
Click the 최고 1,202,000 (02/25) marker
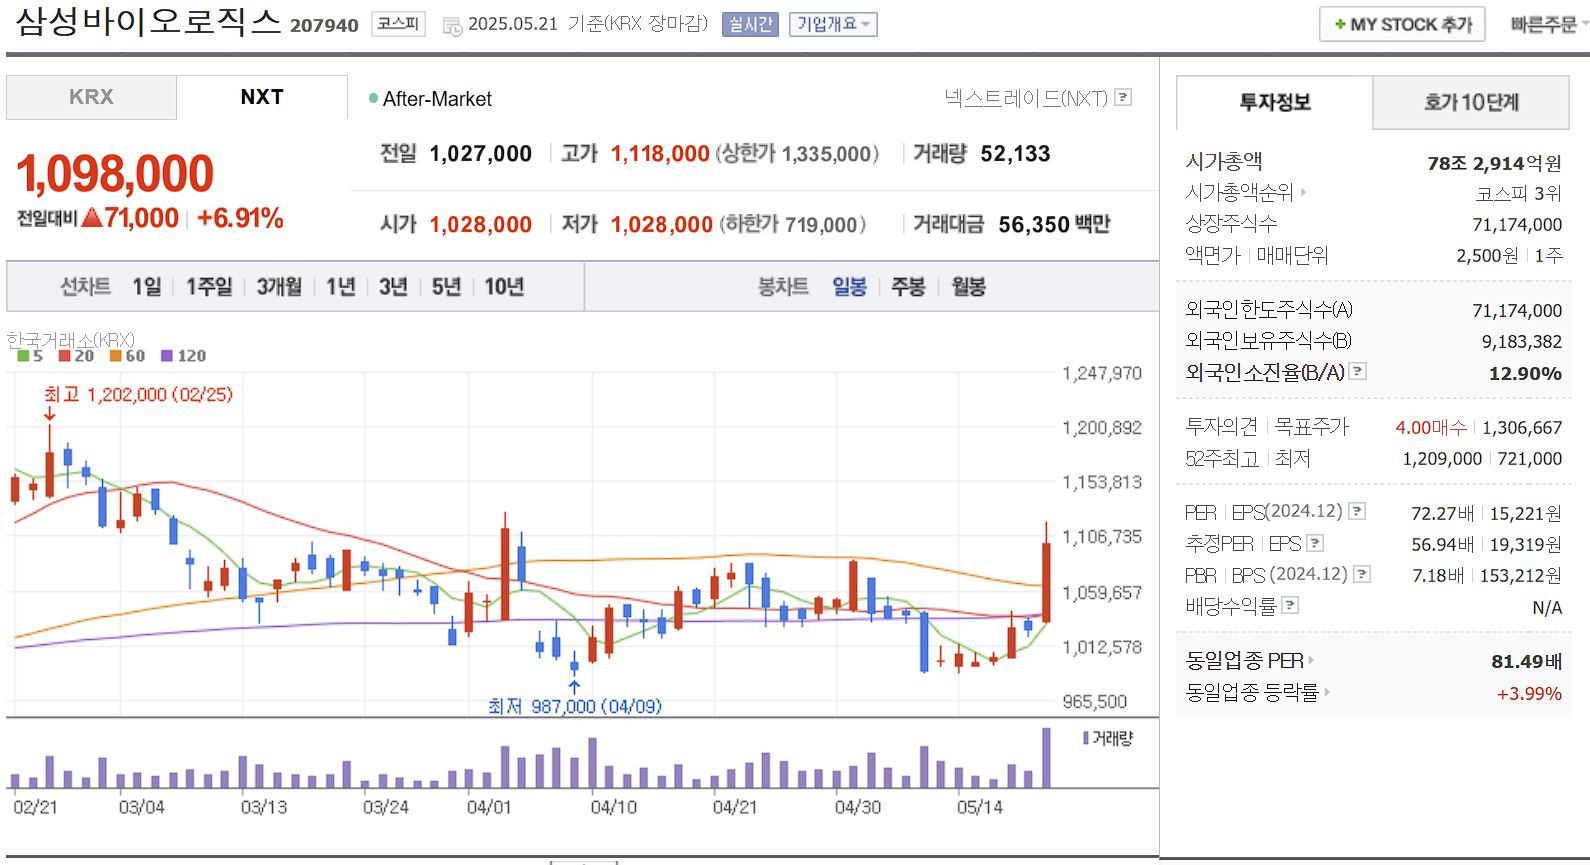click(x=138, y=394)
